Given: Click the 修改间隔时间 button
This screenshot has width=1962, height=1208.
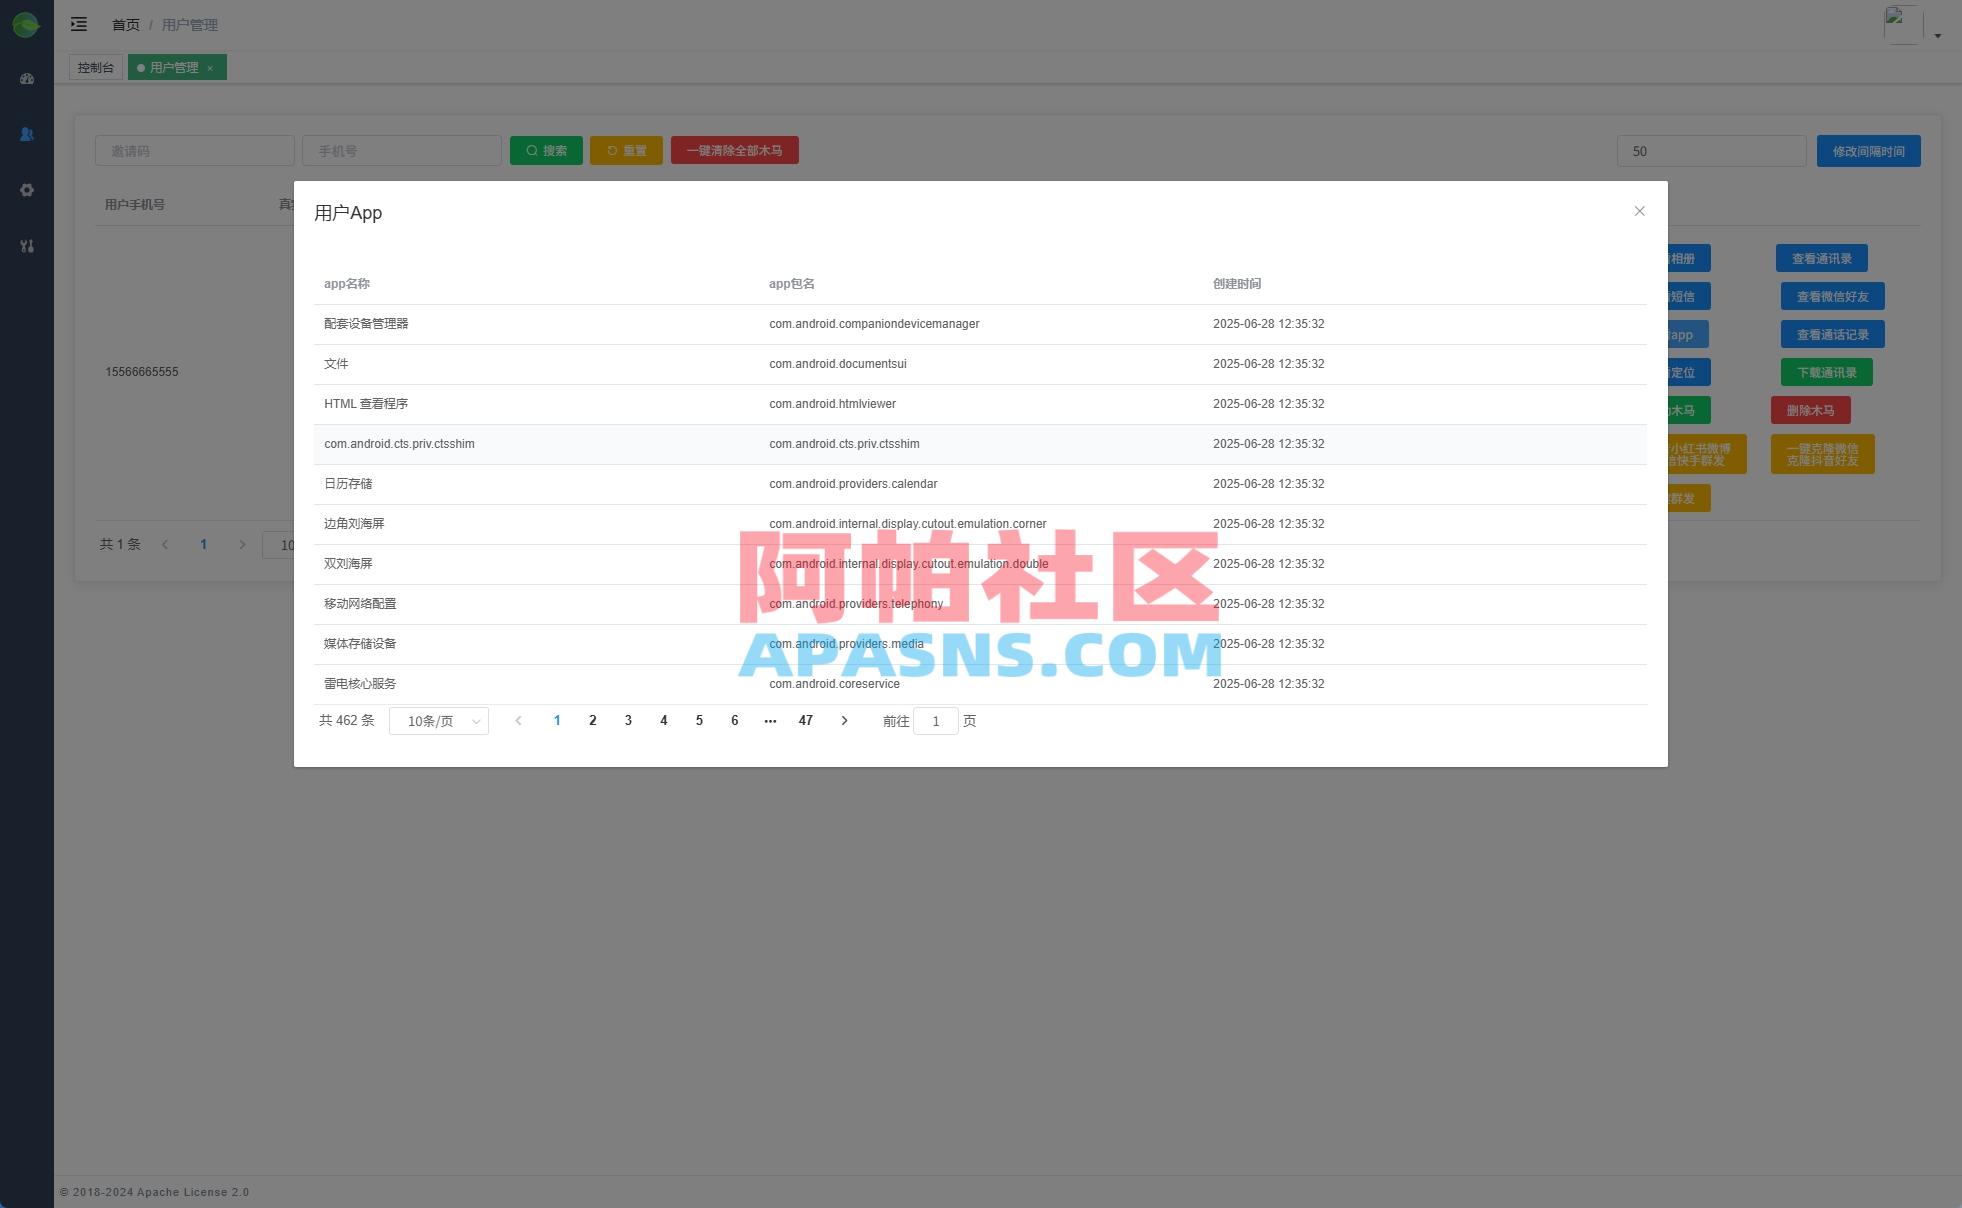Looking at the screenshot, I should [x=1868, y=150].
